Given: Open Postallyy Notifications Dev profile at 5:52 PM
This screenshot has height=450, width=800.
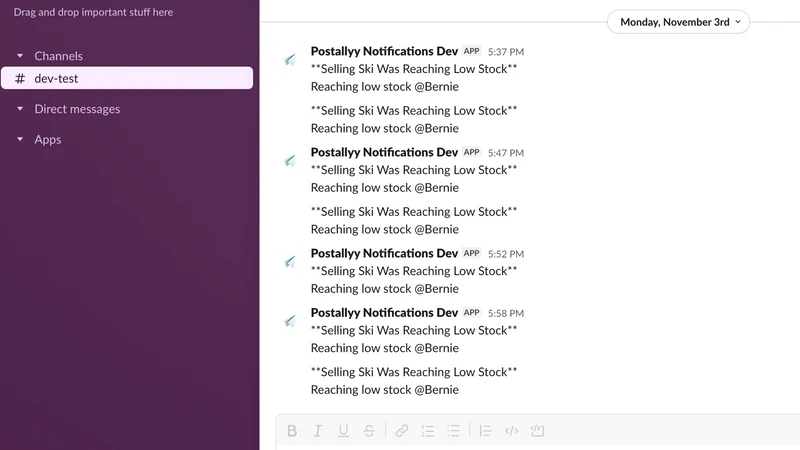Looking at the screenshot, I should (384, 253).
